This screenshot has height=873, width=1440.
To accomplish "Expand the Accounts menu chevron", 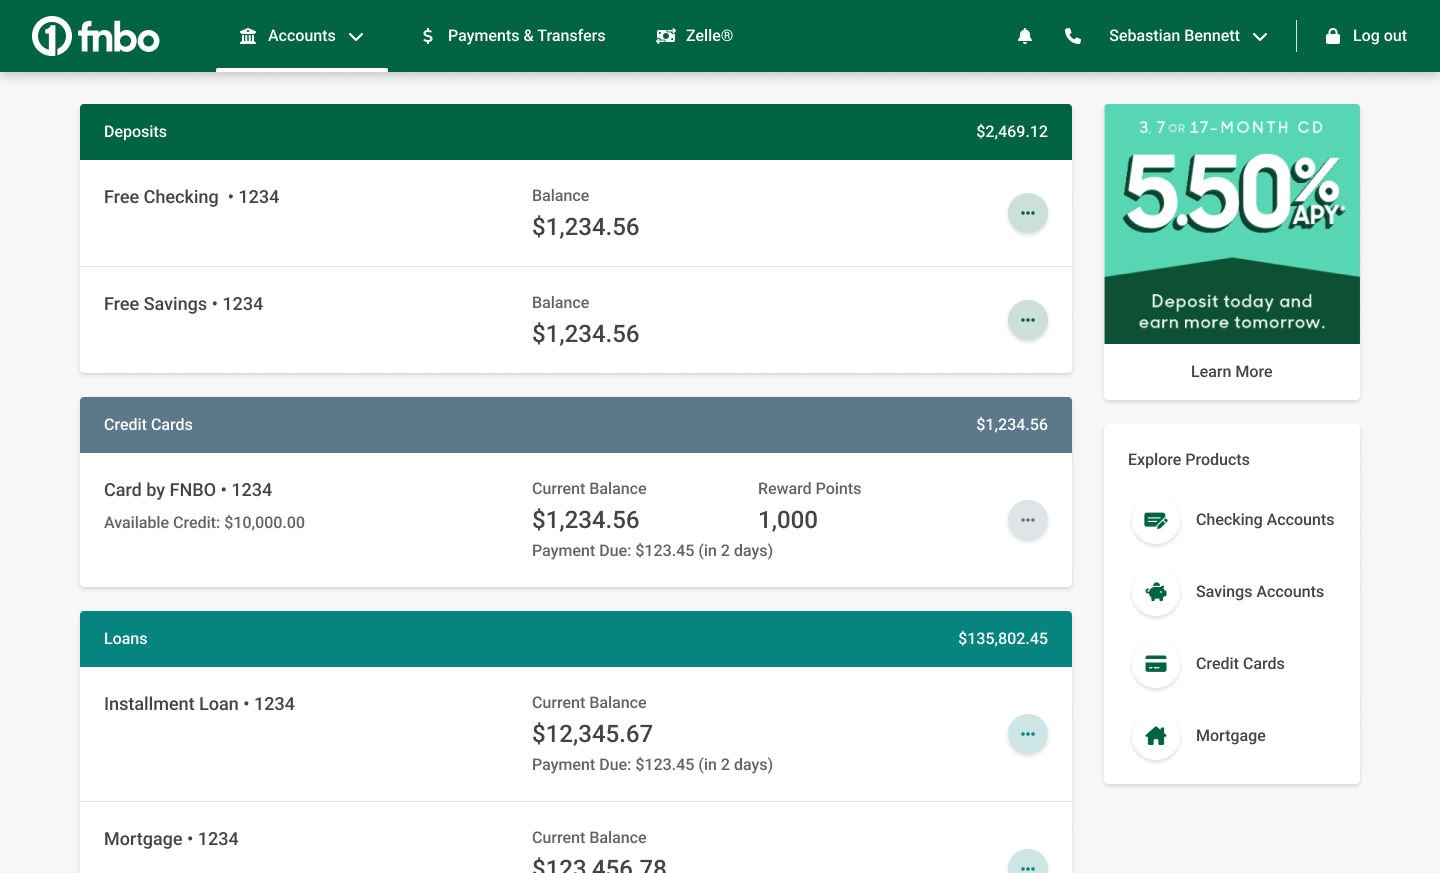I will (356, 37).
